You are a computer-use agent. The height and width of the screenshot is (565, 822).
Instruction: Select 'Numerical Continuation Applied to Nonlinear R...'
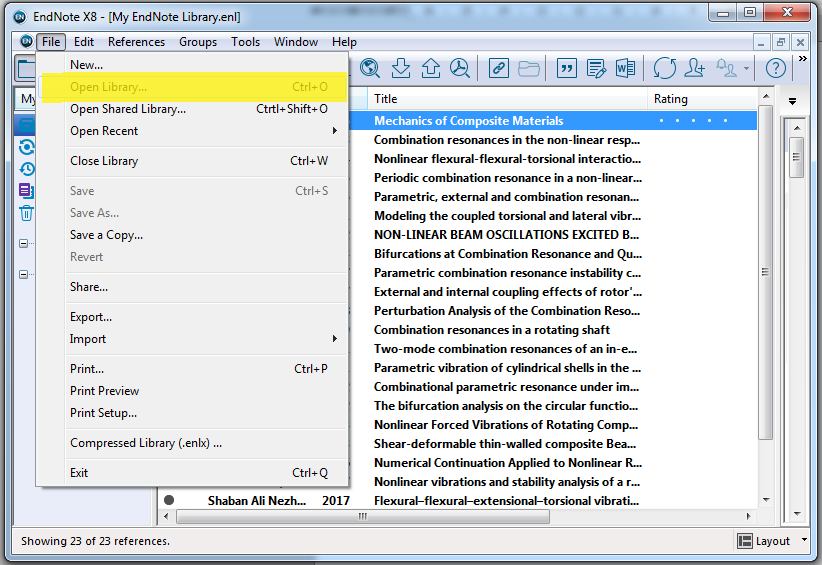coord(507,463)
